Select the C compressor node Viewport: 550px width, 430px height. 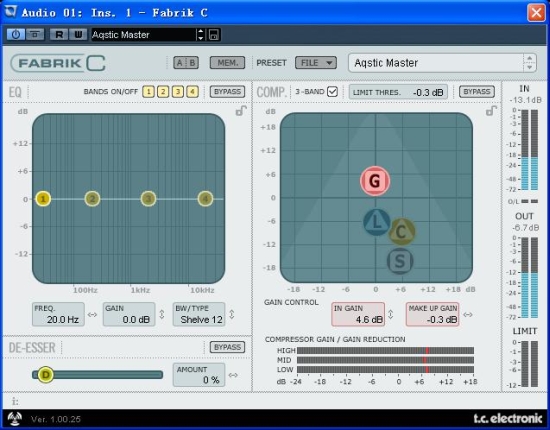pos(401,232)
